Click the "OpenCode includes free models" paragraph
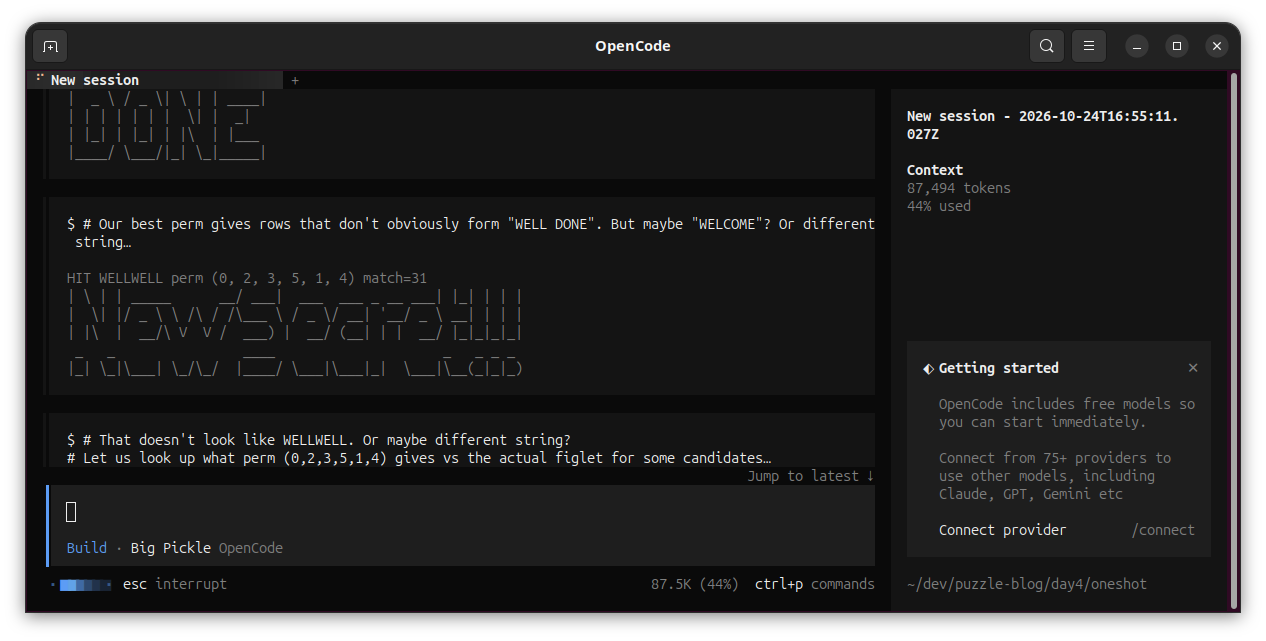 coord(1067,413)
